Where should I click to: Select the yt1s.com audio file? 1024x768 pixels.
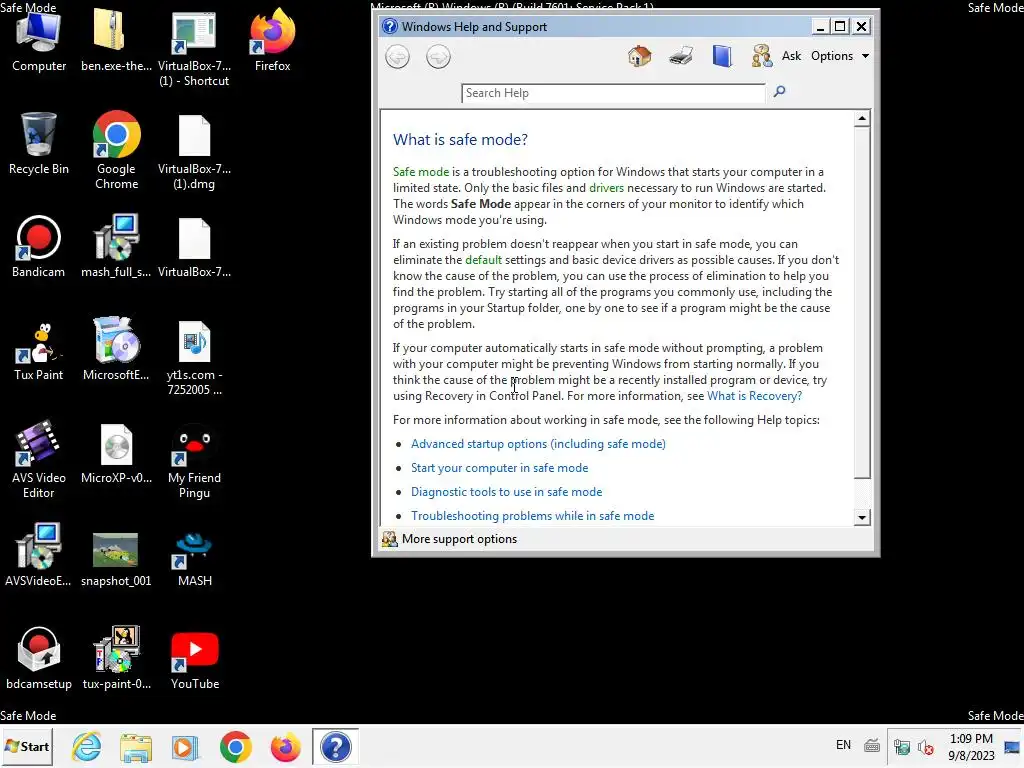[194, 358]
